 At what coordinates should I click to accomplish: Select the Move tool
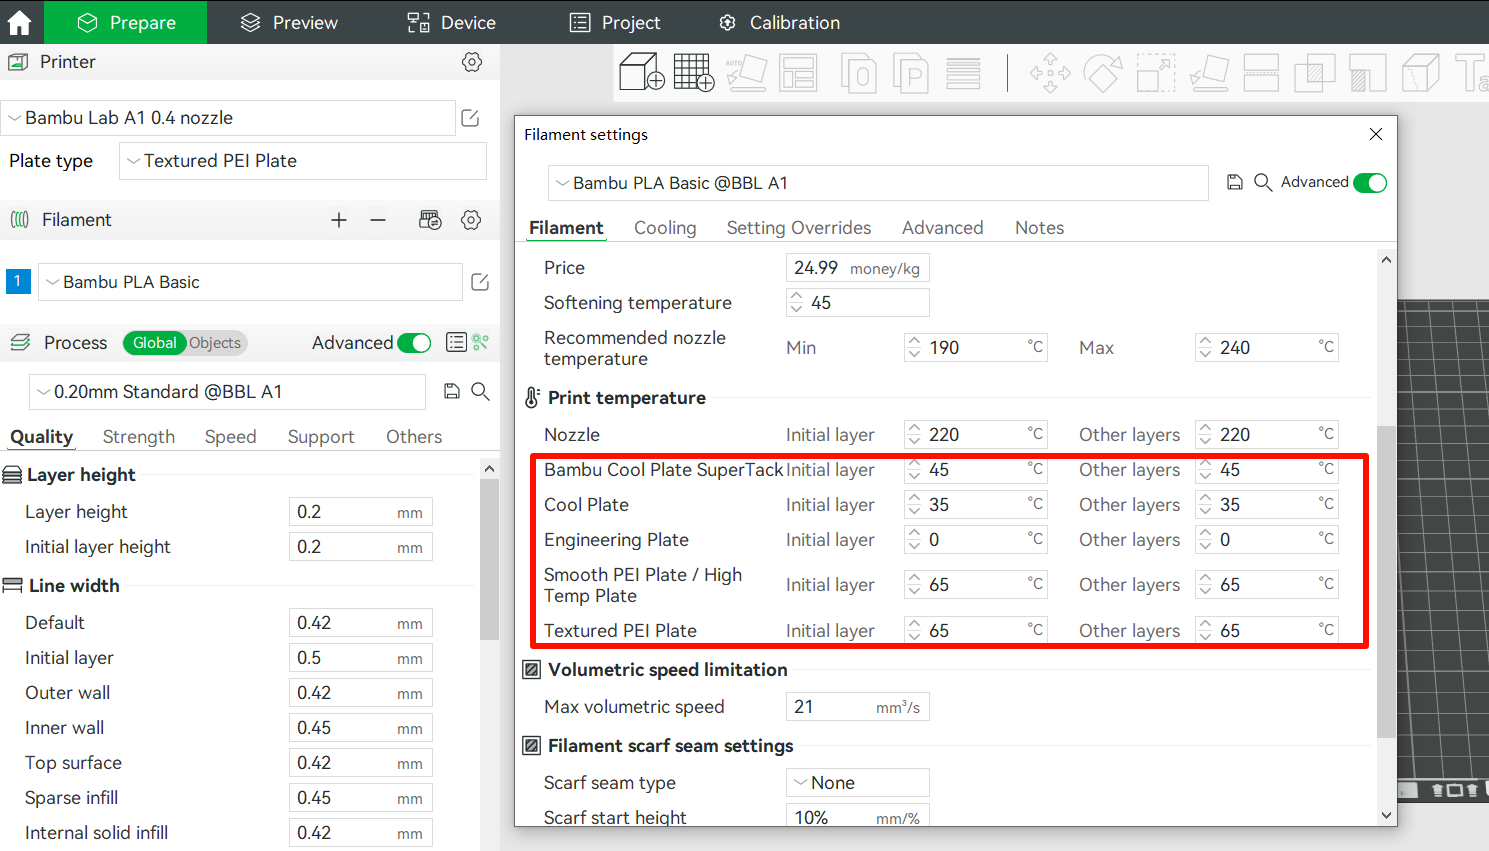(x=1050, y=73)
